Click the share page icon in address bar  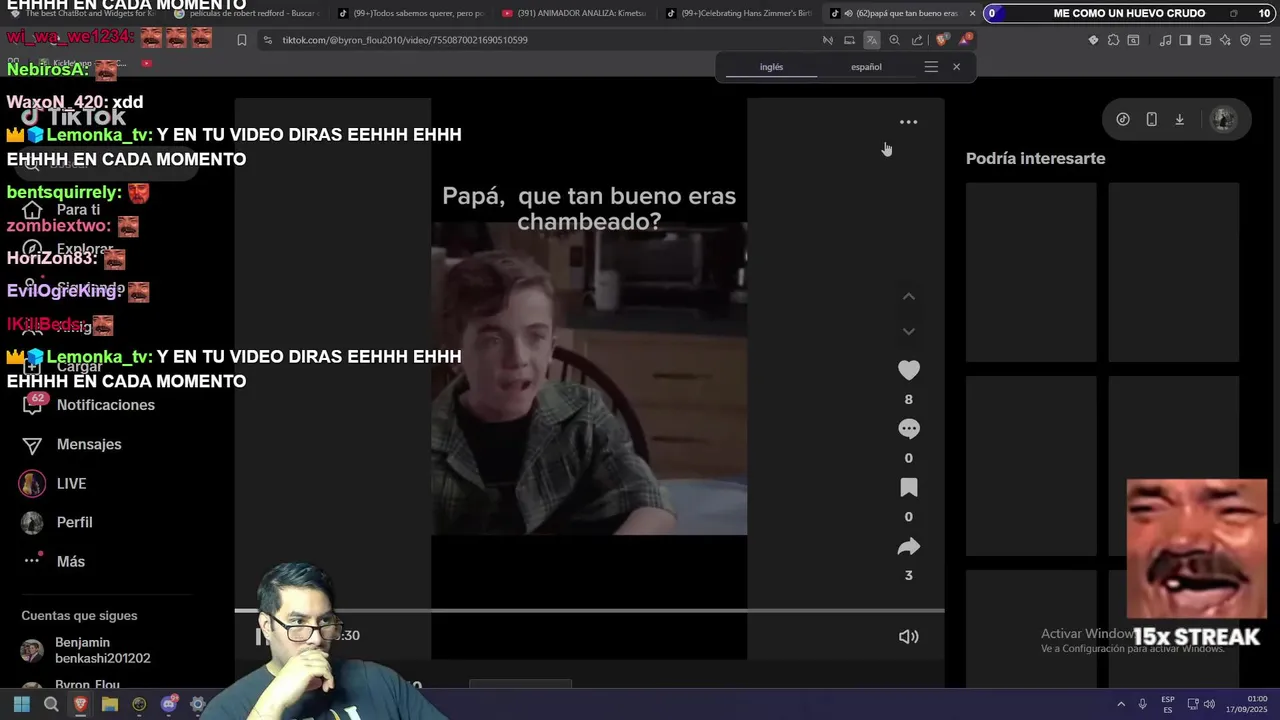point(917,40)
